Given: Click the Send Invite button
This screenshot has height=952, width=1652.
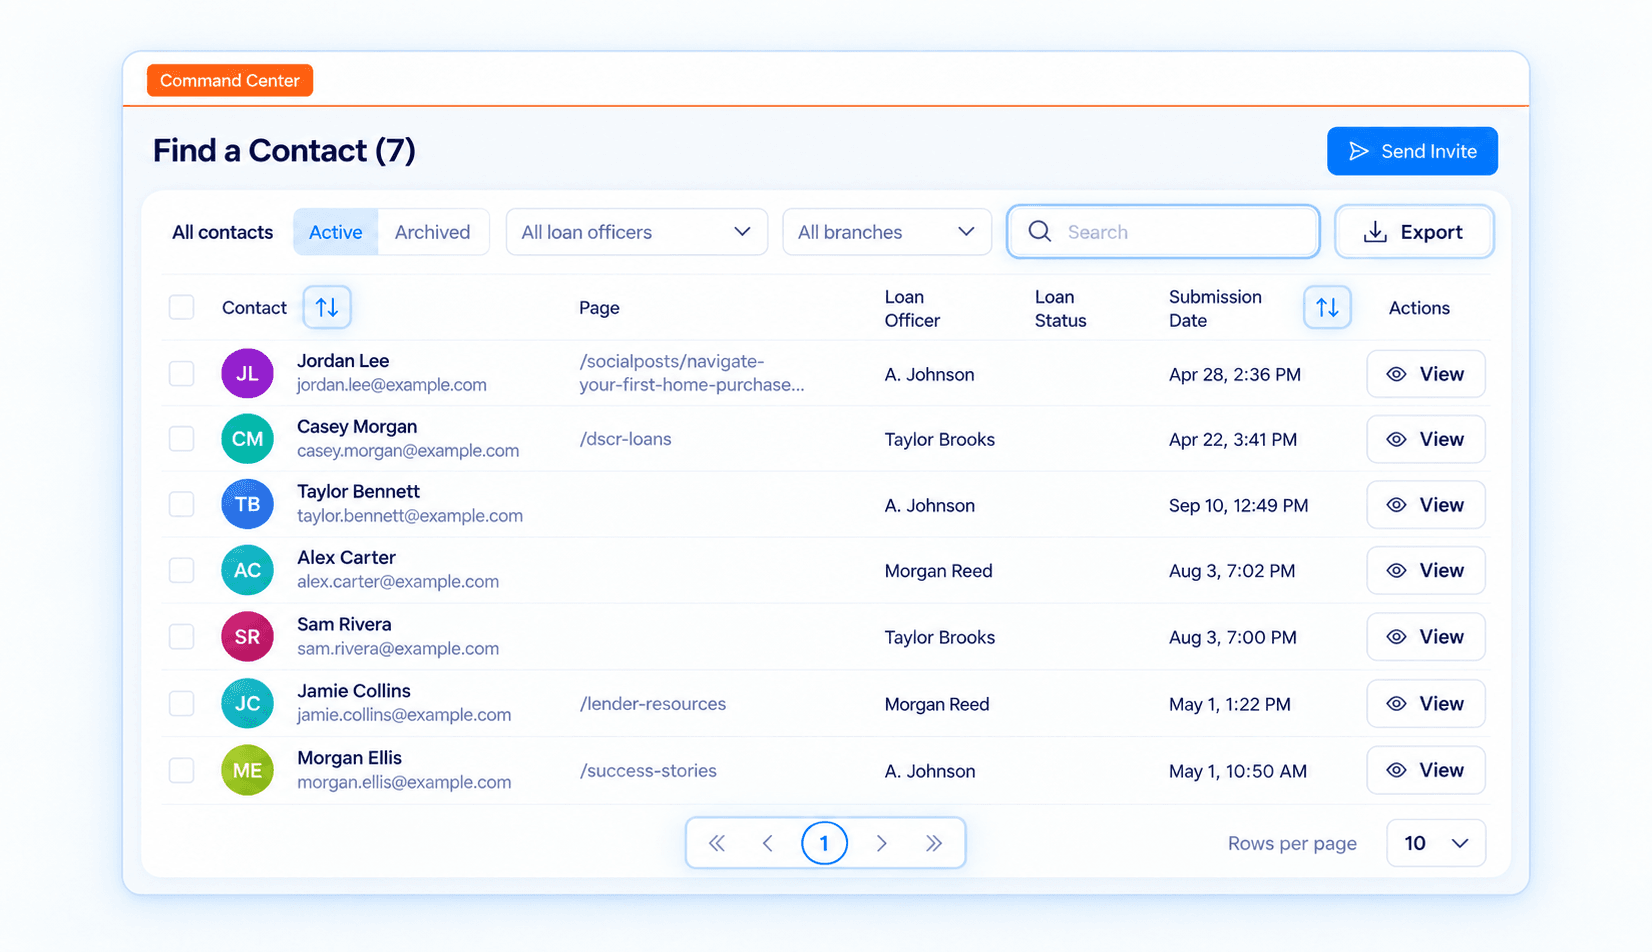Looking at the screenshot, I should [x=1412, y=151].
